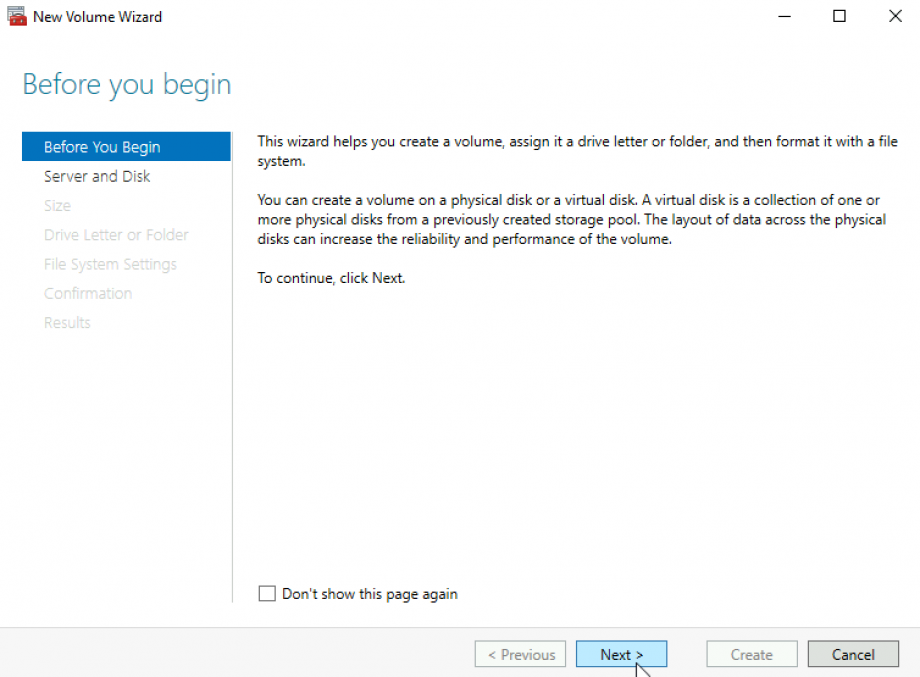Click the New Volume Wizard title text

96,16
